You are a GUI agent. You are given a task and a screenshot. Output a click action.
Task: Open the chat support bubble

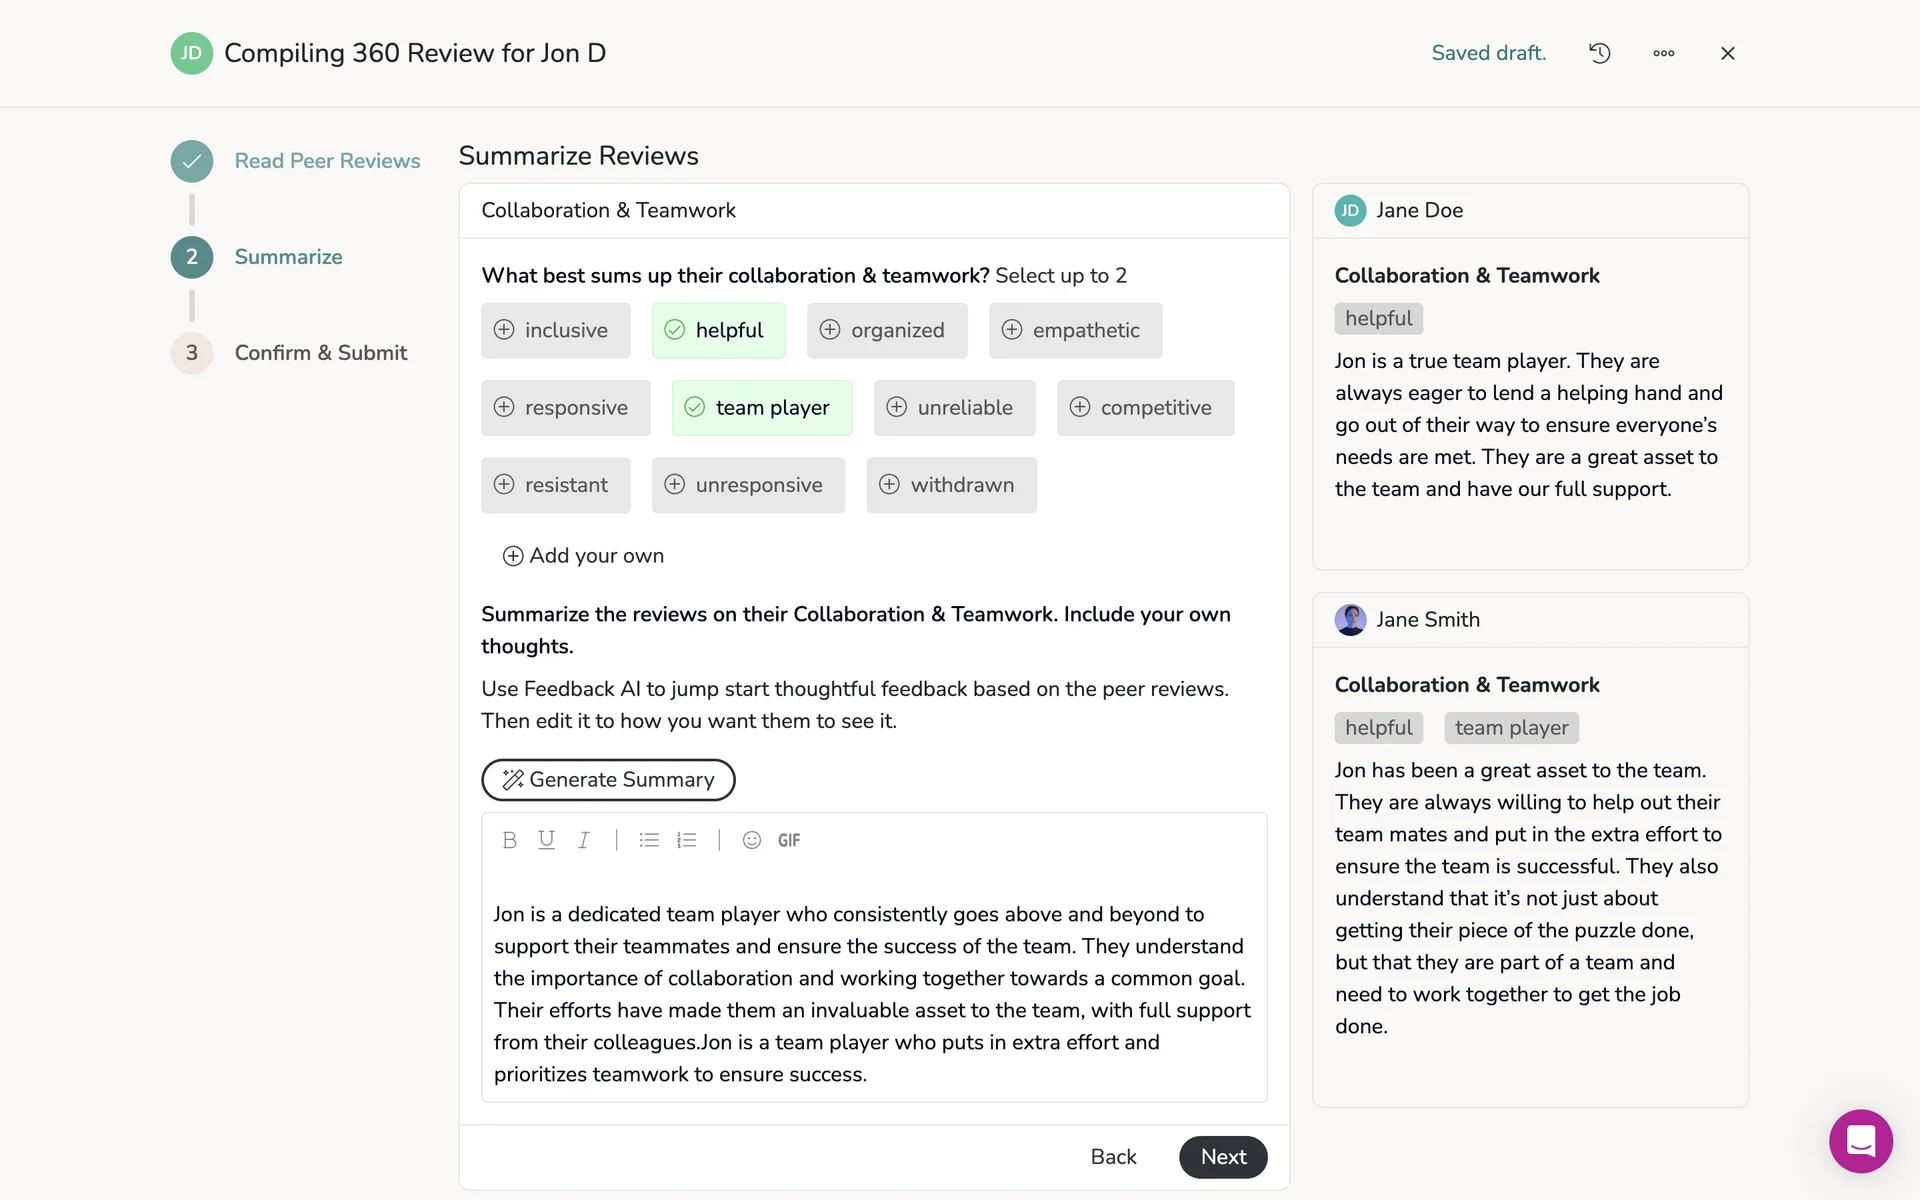click(x=1860, y=1140)
